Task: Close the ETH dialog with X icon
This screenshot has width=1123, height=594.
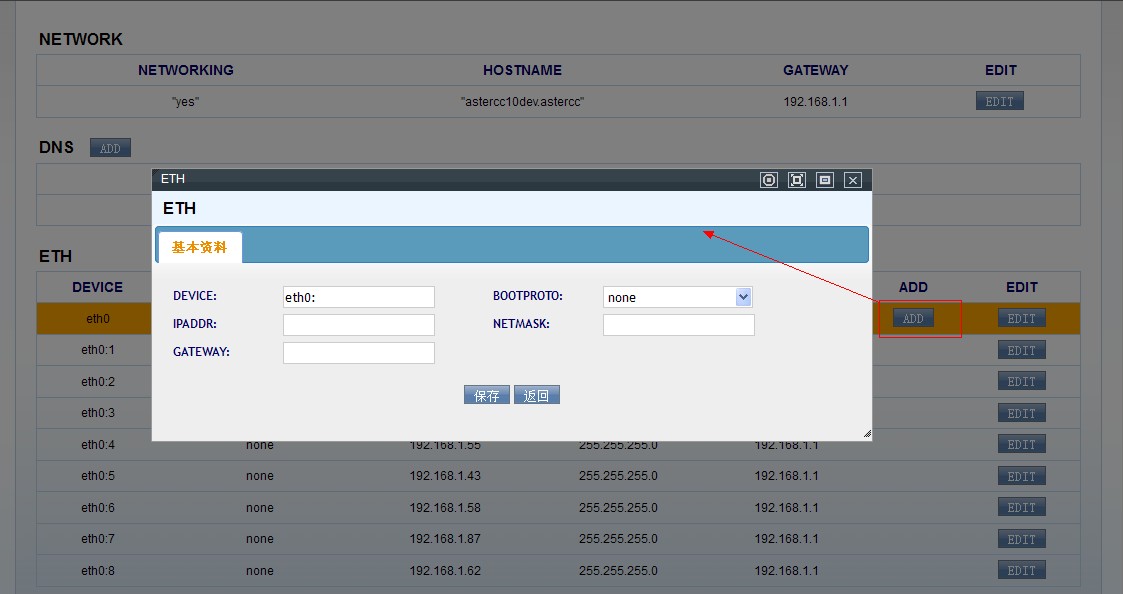Action: coord(853,180)
